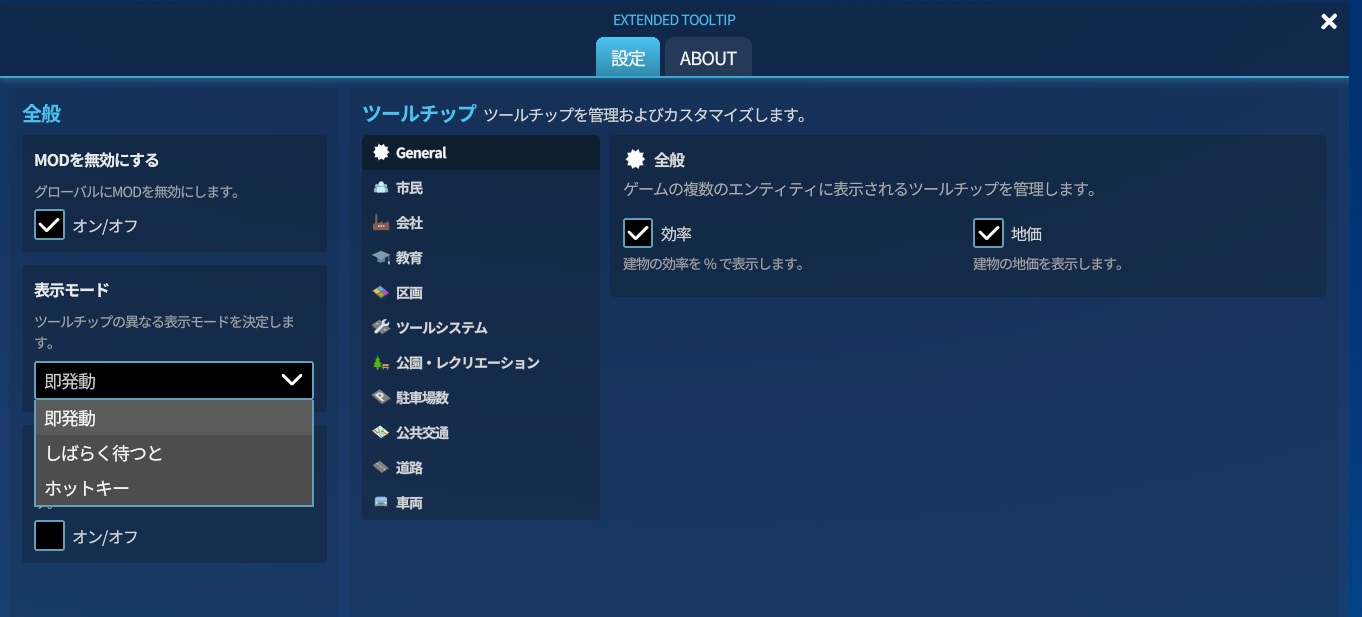
Task: Open the ツールシステム settings icon
Action: [381, 327]
